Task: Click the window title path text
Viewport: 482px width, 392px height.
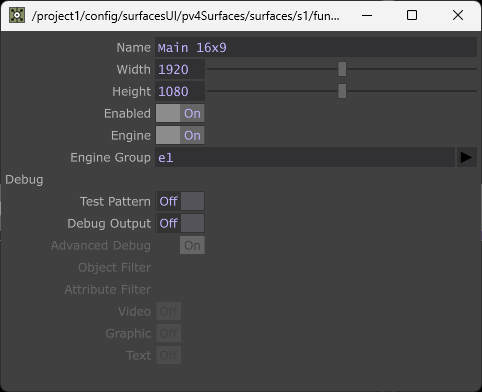Action: click(x=186, y=16)
